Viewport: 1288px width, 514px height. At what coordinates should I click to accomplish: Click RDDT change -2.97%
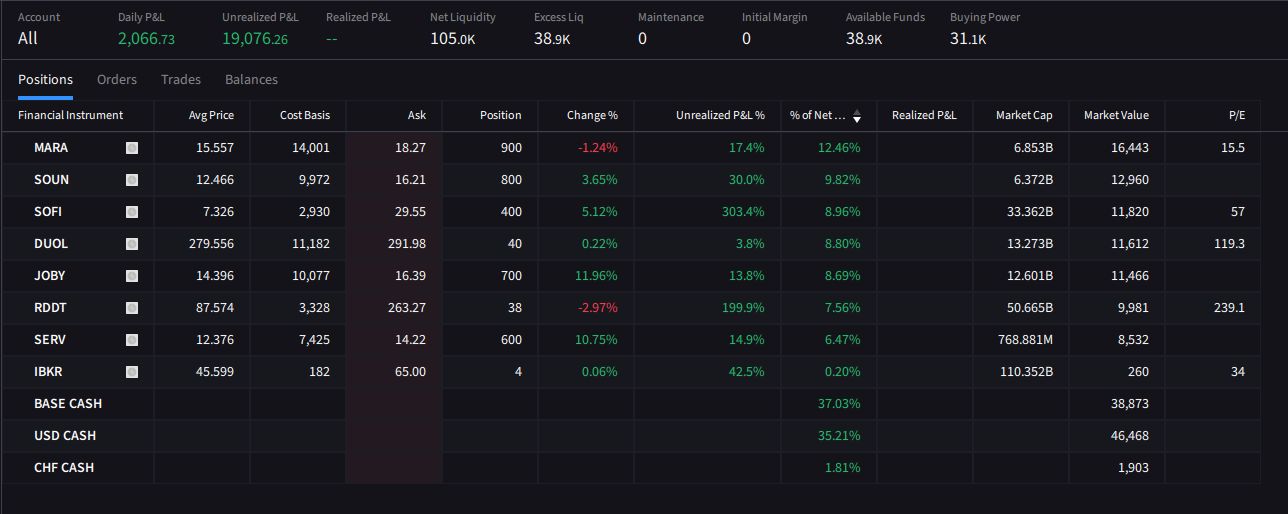pyautogui.click(x=598, y=308)
